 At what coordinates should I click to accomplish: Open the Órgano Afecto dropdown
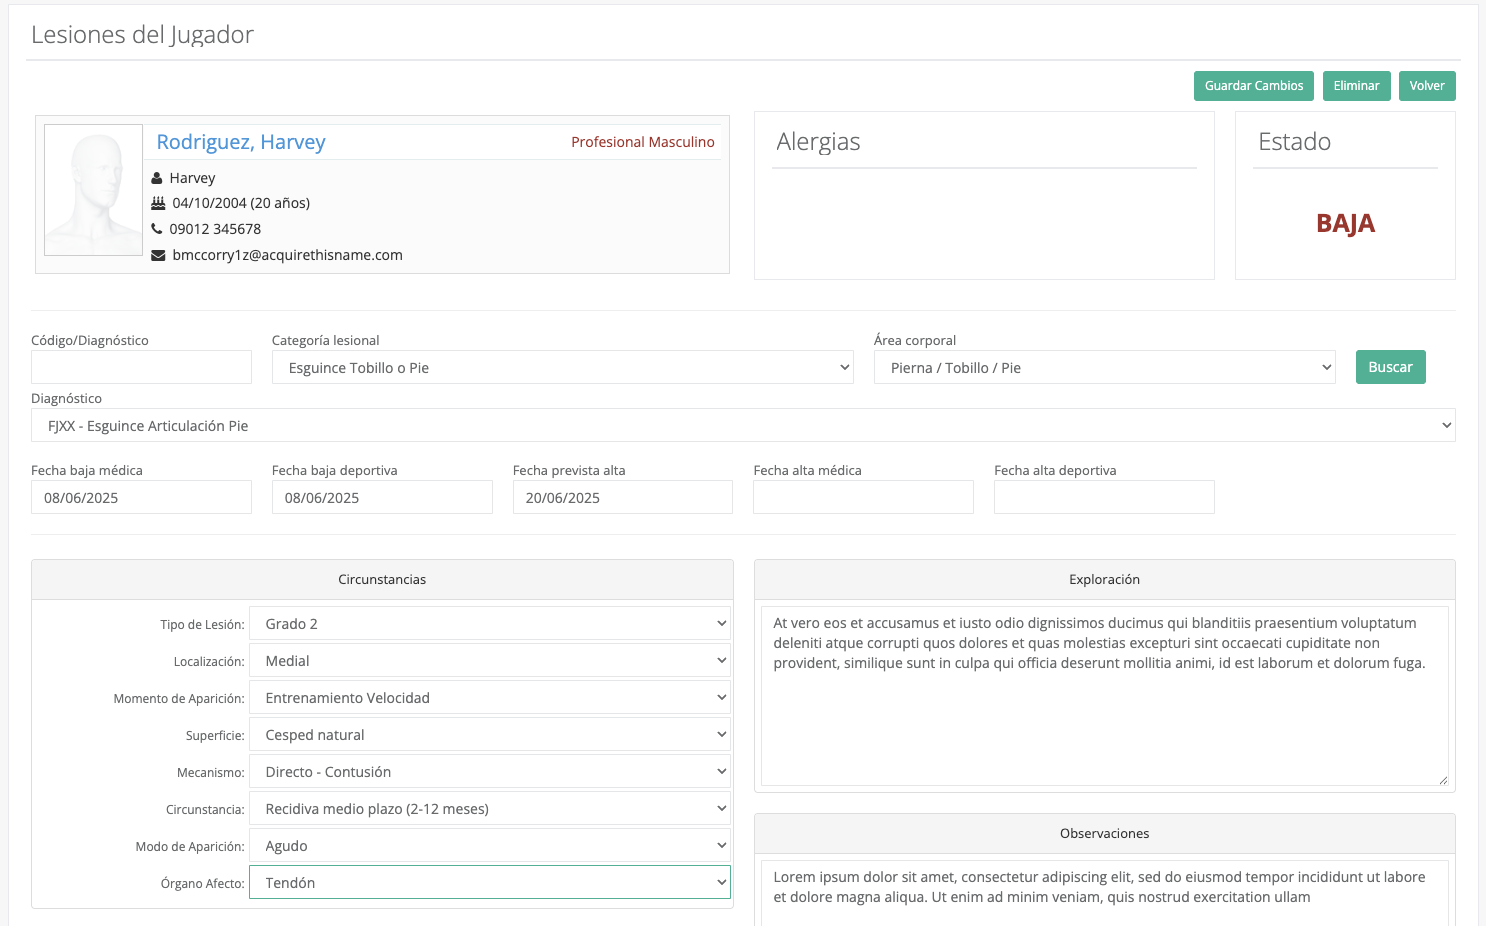(x=489, y=883)
